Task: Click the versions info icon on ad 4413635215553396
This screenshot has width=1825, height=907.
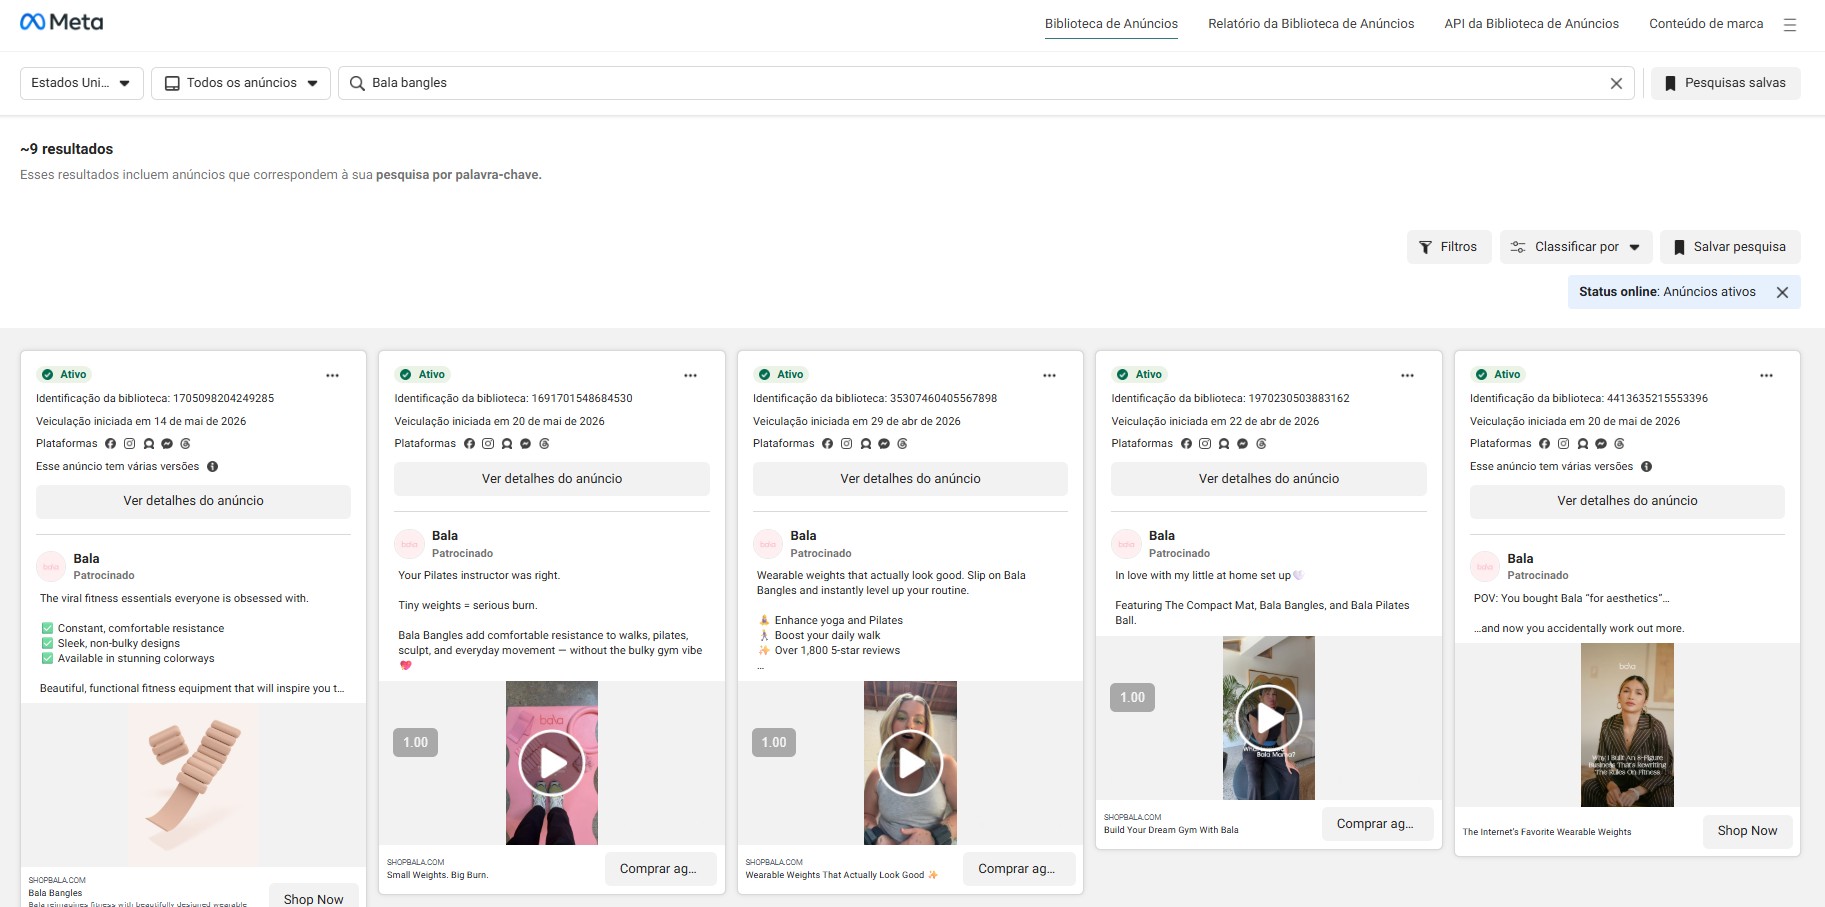Action: [x=1646, y=467]
